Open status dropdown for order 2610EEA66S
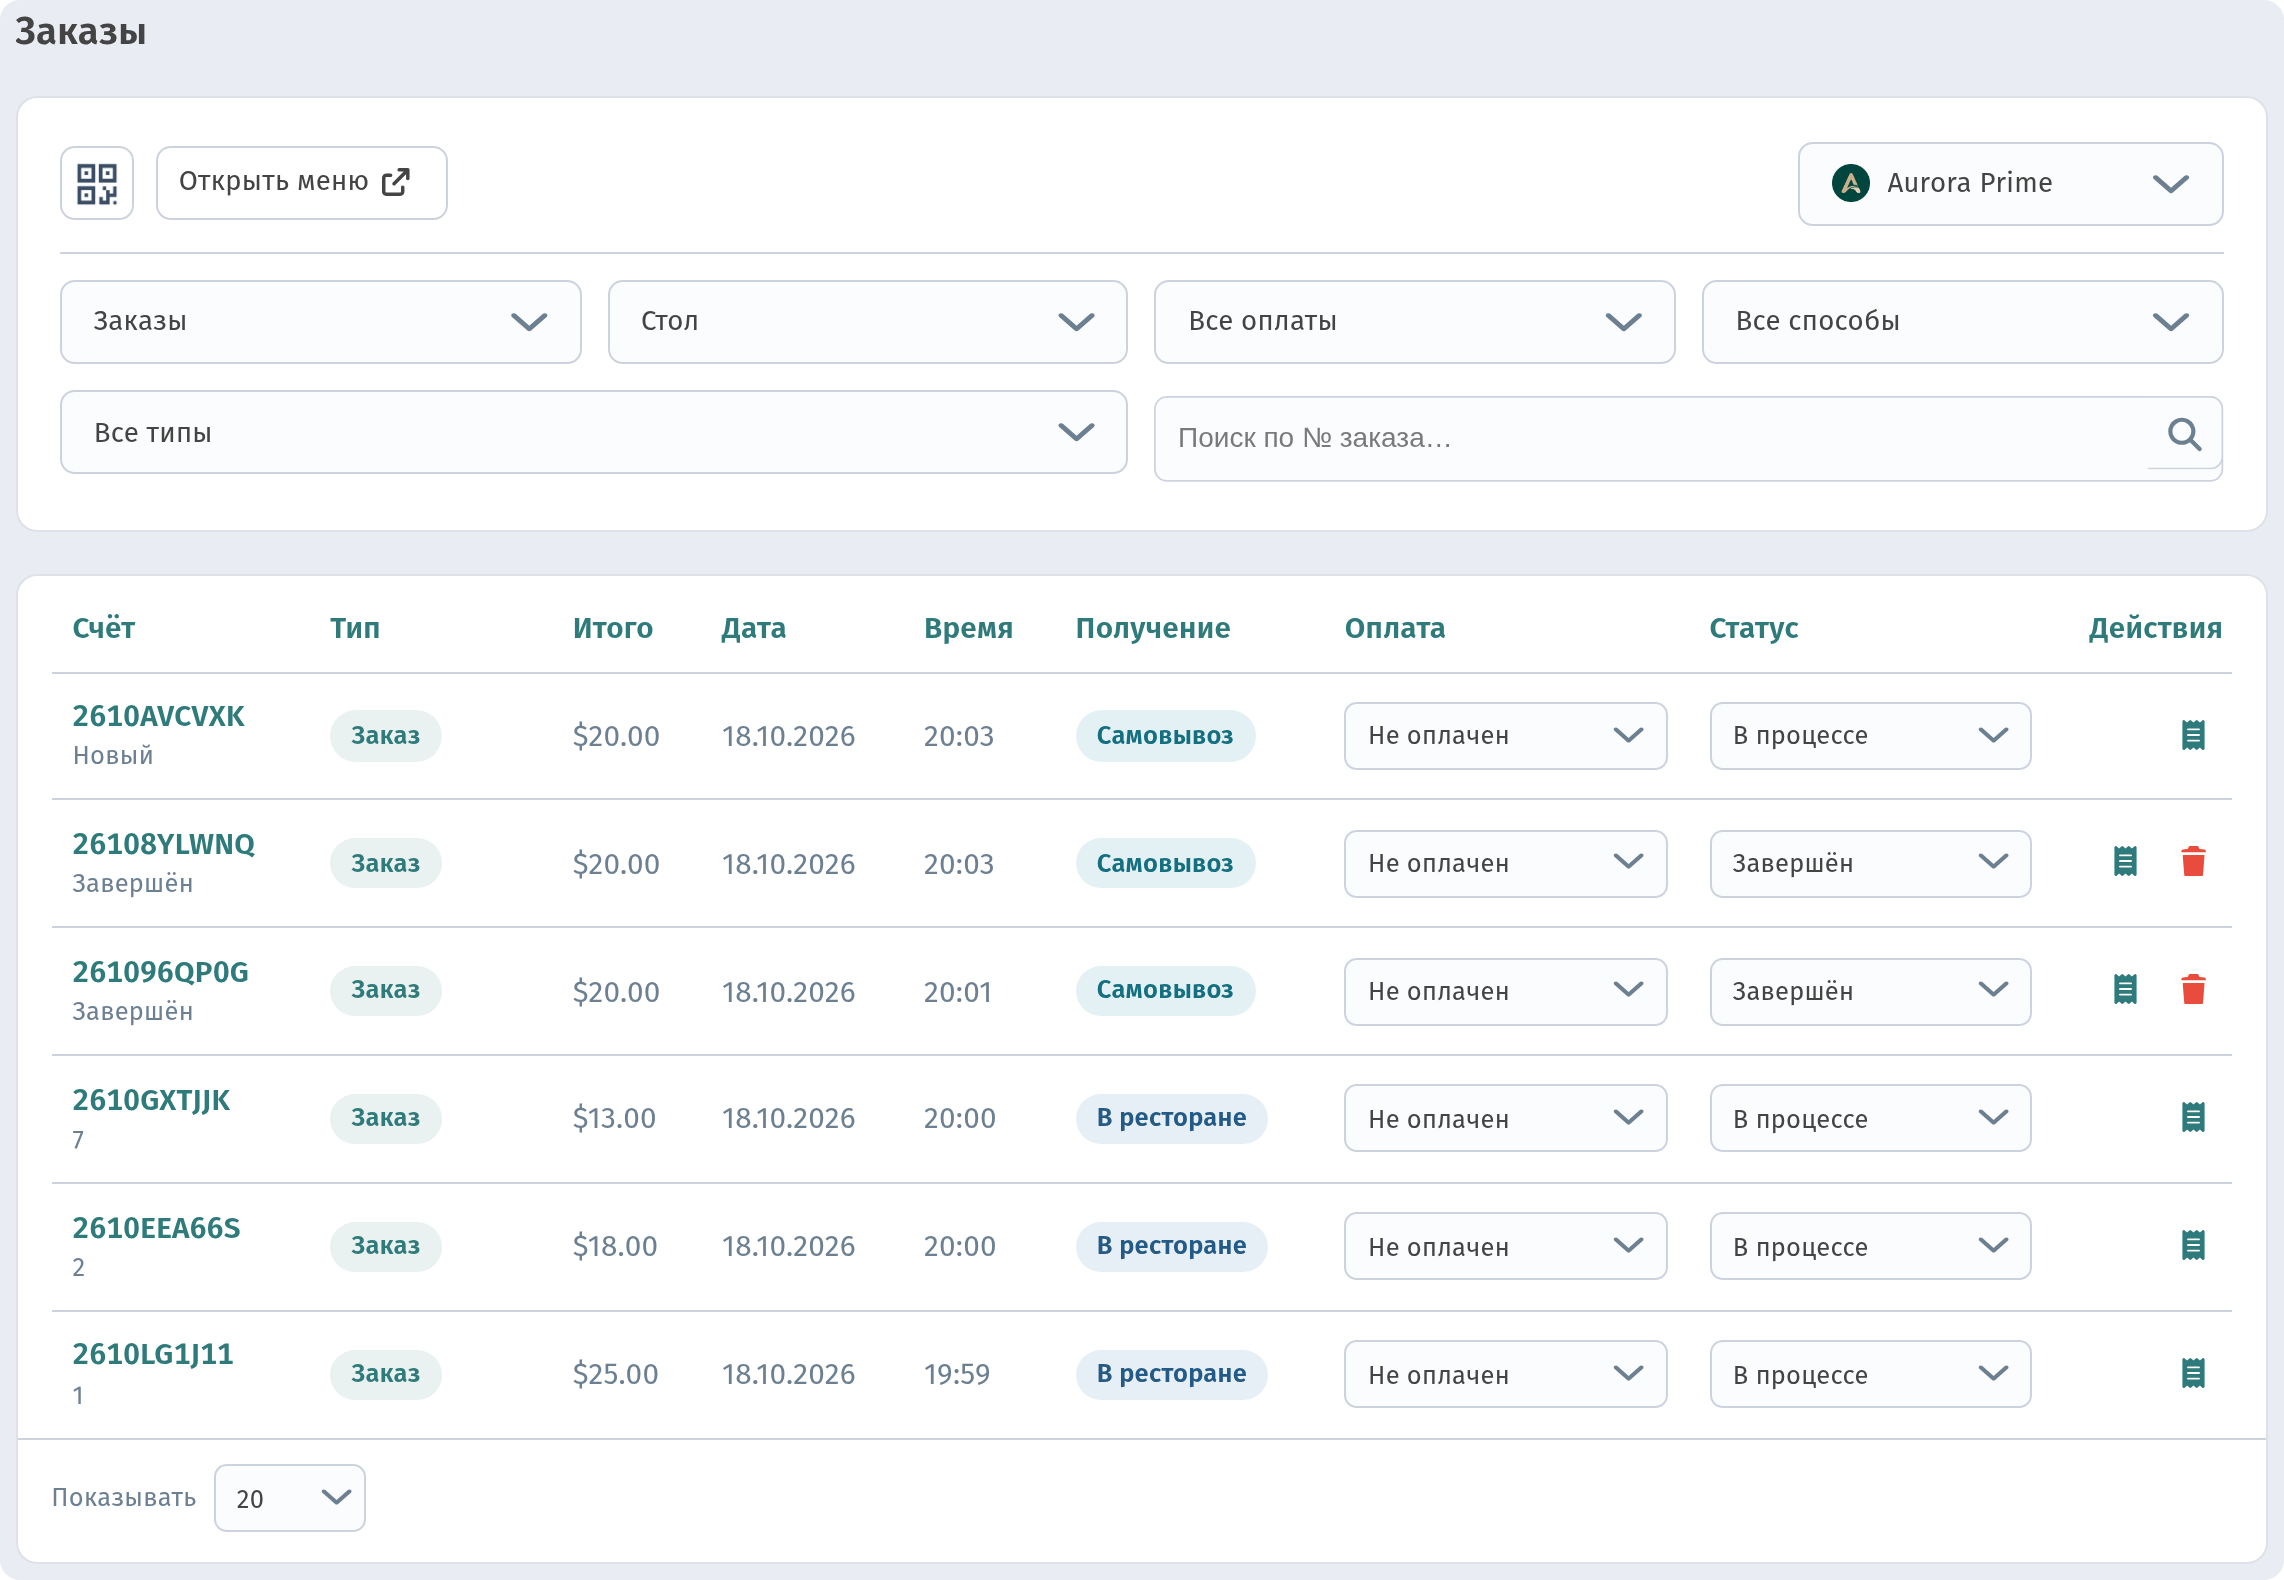The height and width of the screenshot is (1580, 2284). (1870, 1246)
